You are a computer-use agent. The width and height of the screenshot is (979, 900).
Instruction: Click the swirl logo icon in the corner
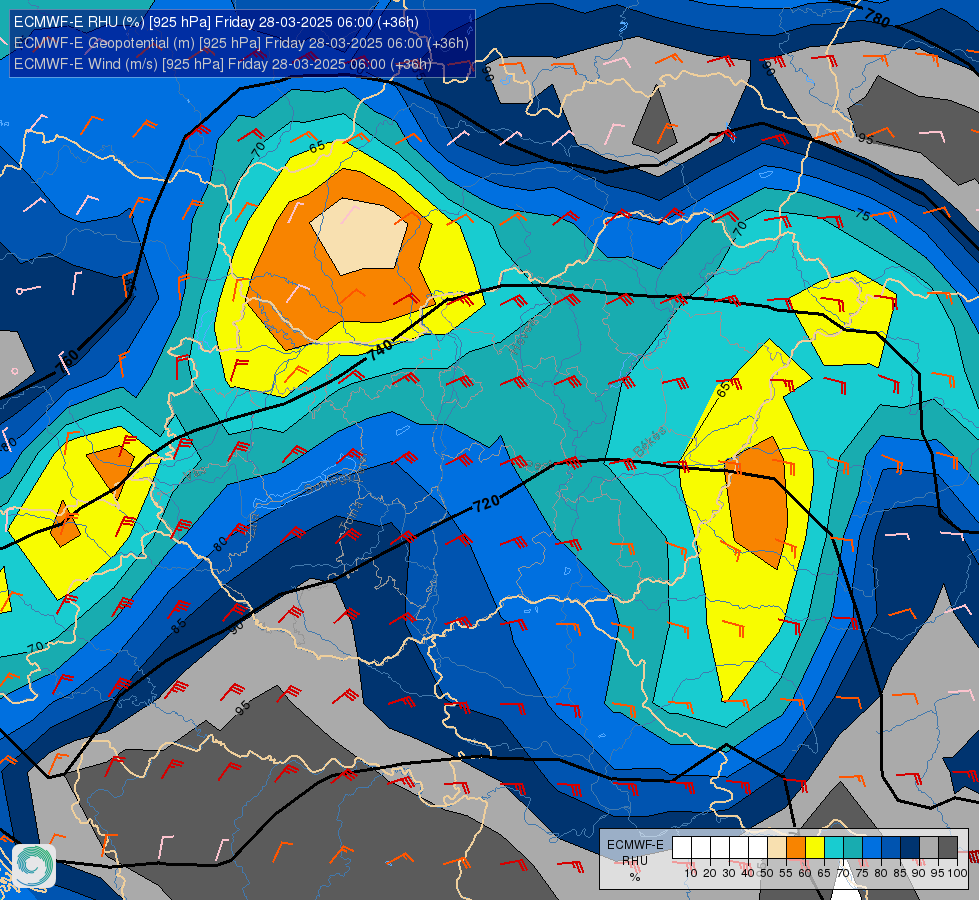[34, 866]
